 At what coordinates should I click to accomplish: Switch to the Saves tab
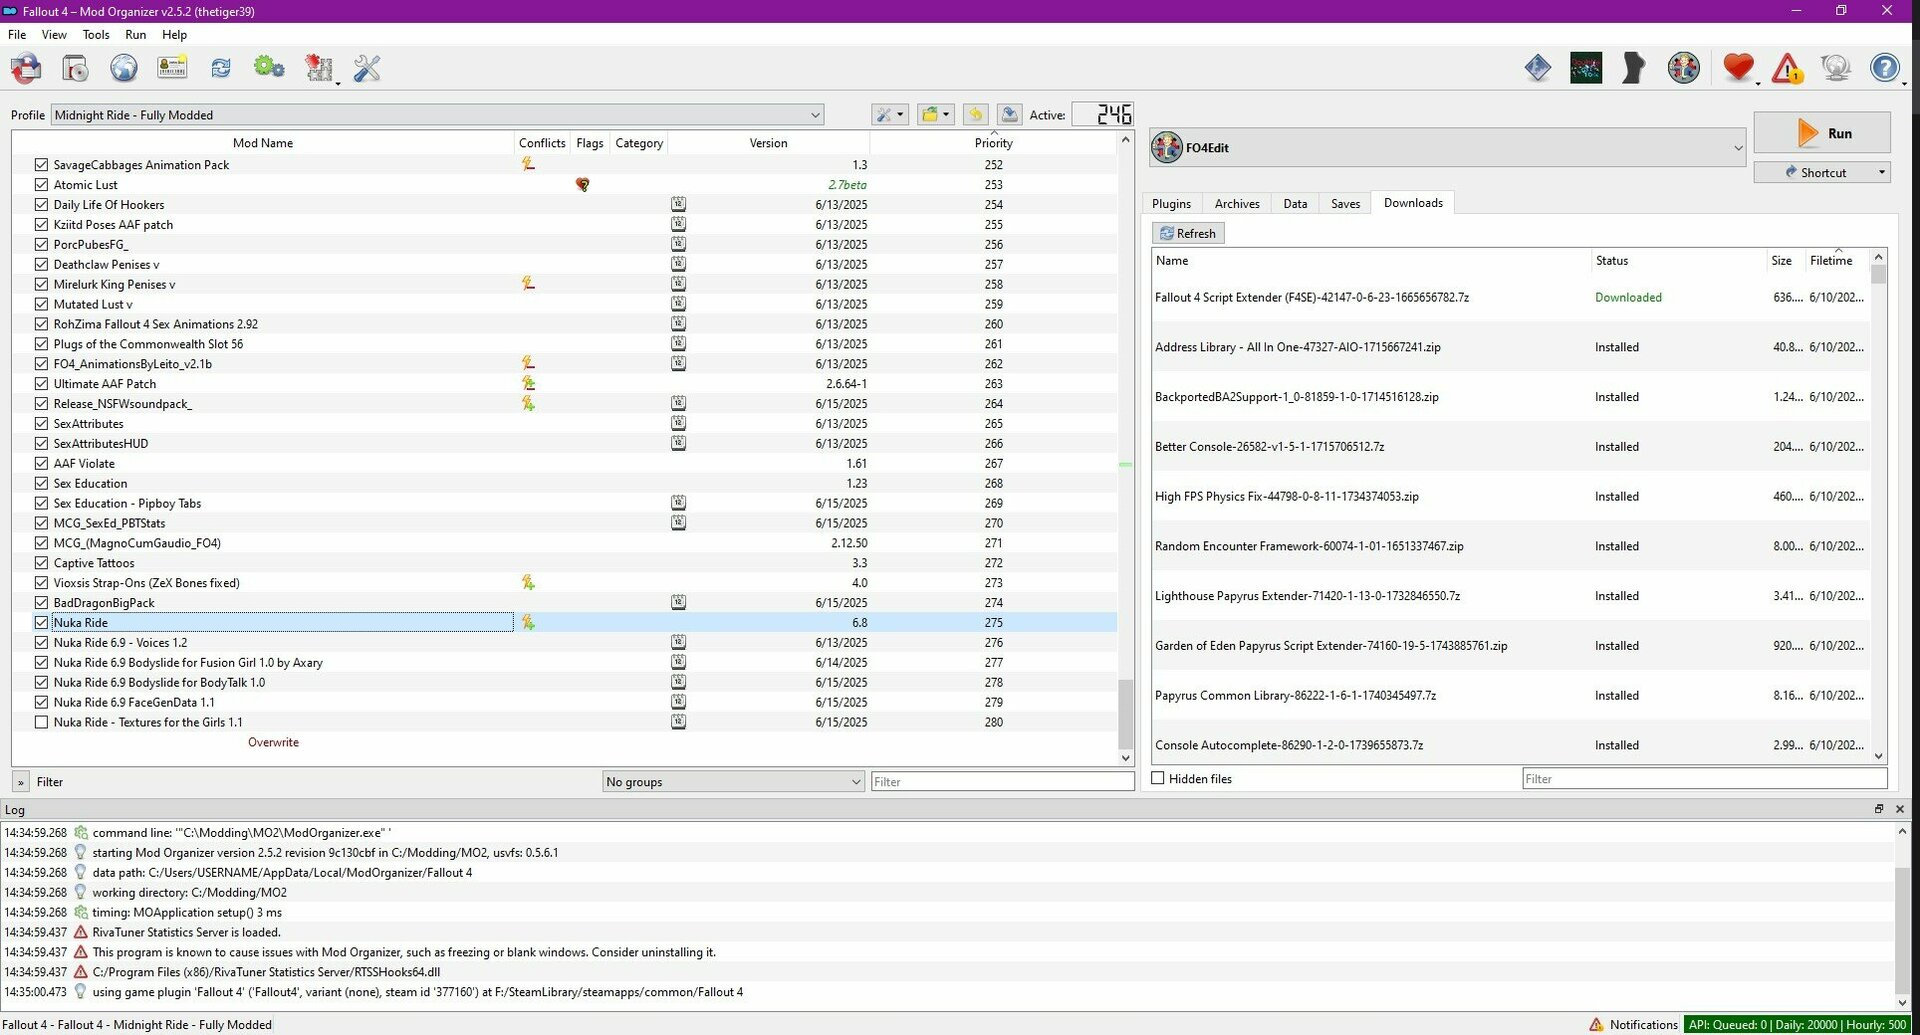point(1345,203)
